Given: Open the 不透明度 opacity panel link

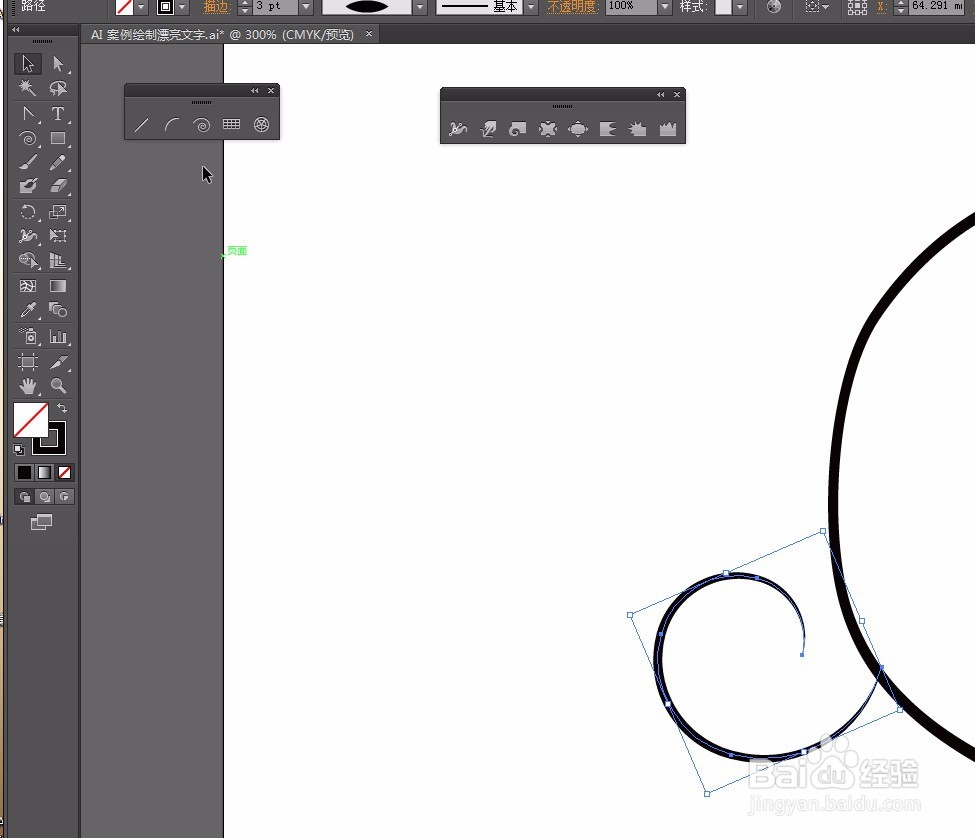Looking at the screenshot, I should coord(573,7).
